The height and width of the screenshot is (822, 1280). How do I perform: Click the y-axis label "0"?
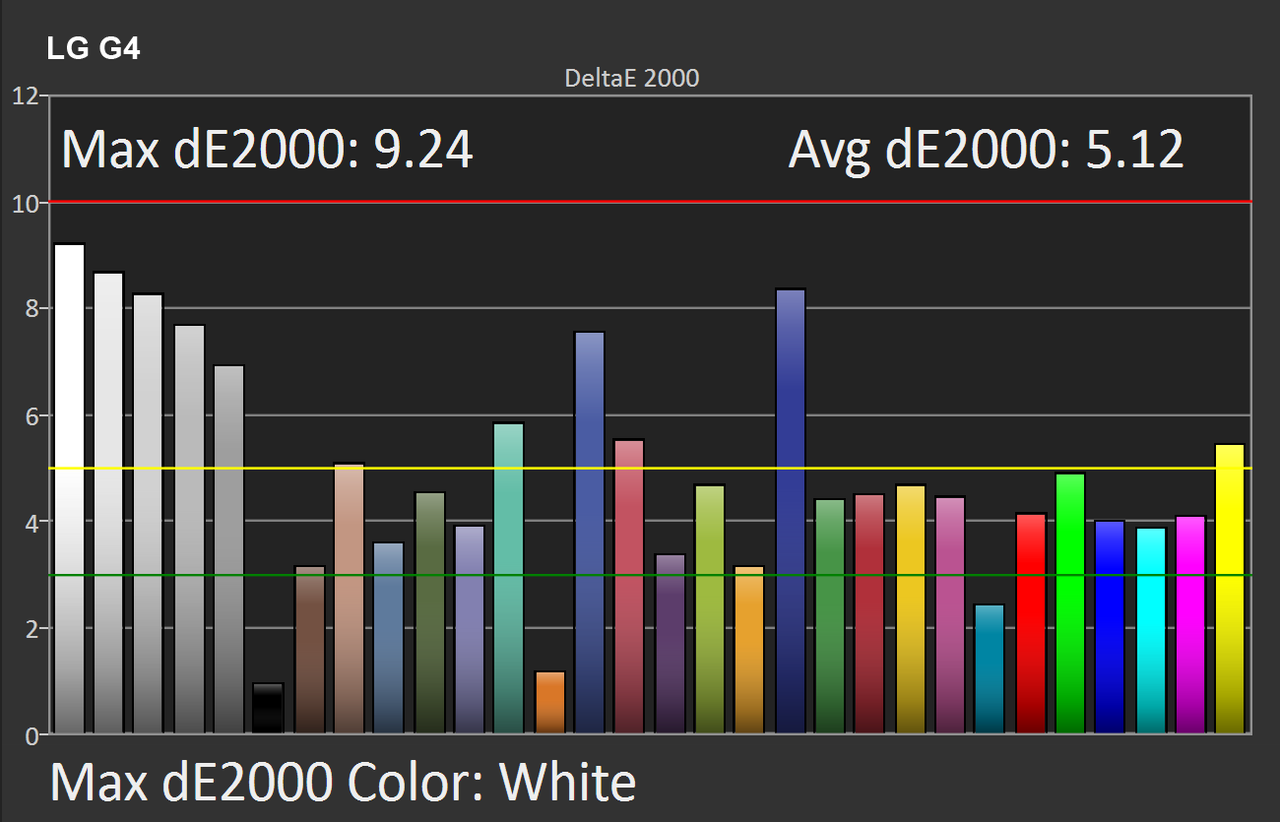(x=31, y=736)
